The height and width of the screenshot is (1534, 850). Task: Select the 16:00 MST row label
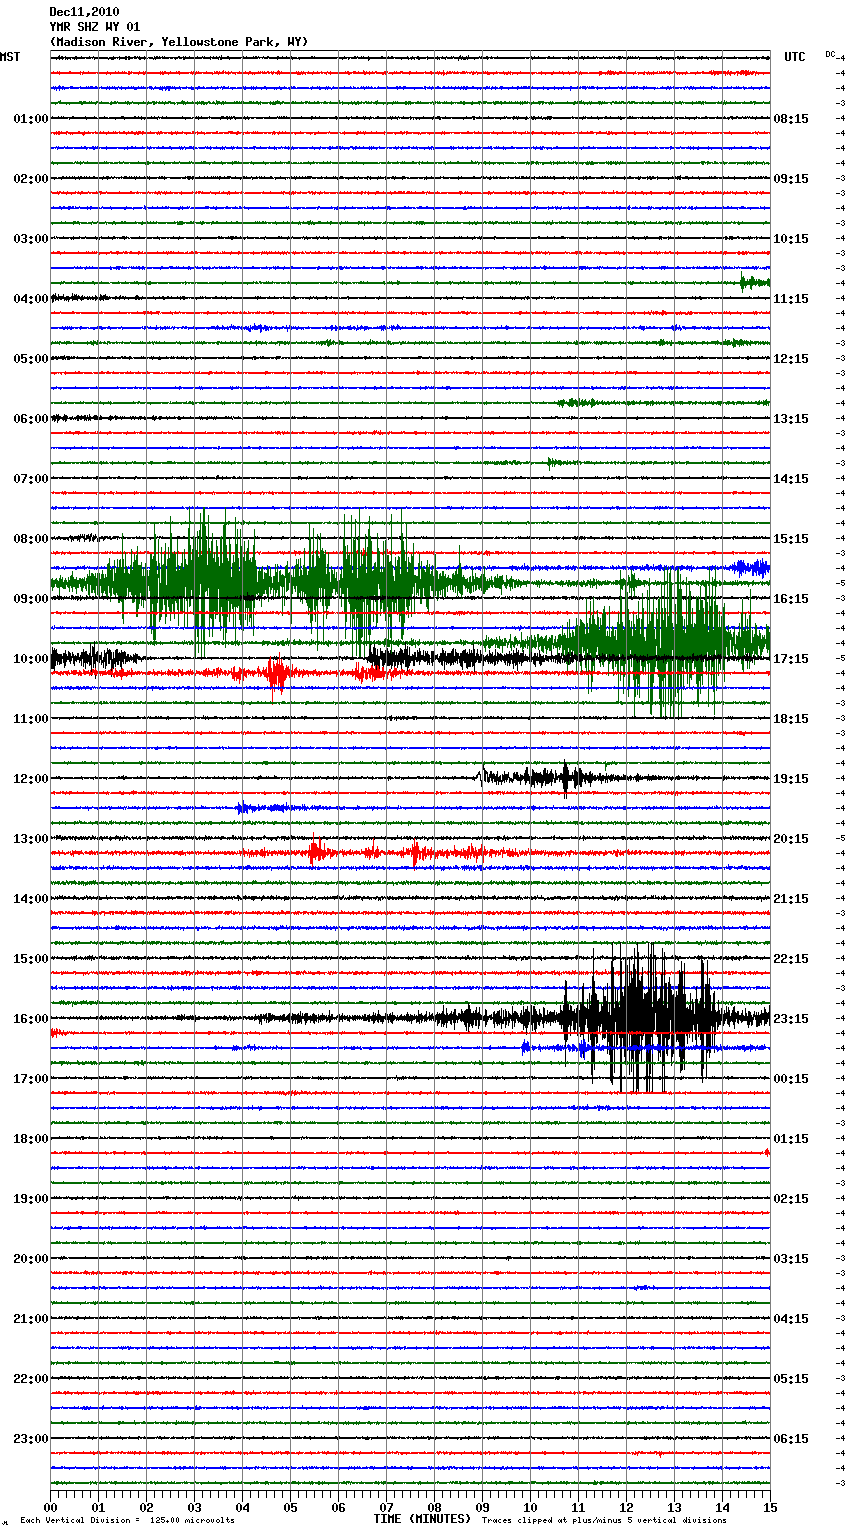click(x=30, y=1019)
